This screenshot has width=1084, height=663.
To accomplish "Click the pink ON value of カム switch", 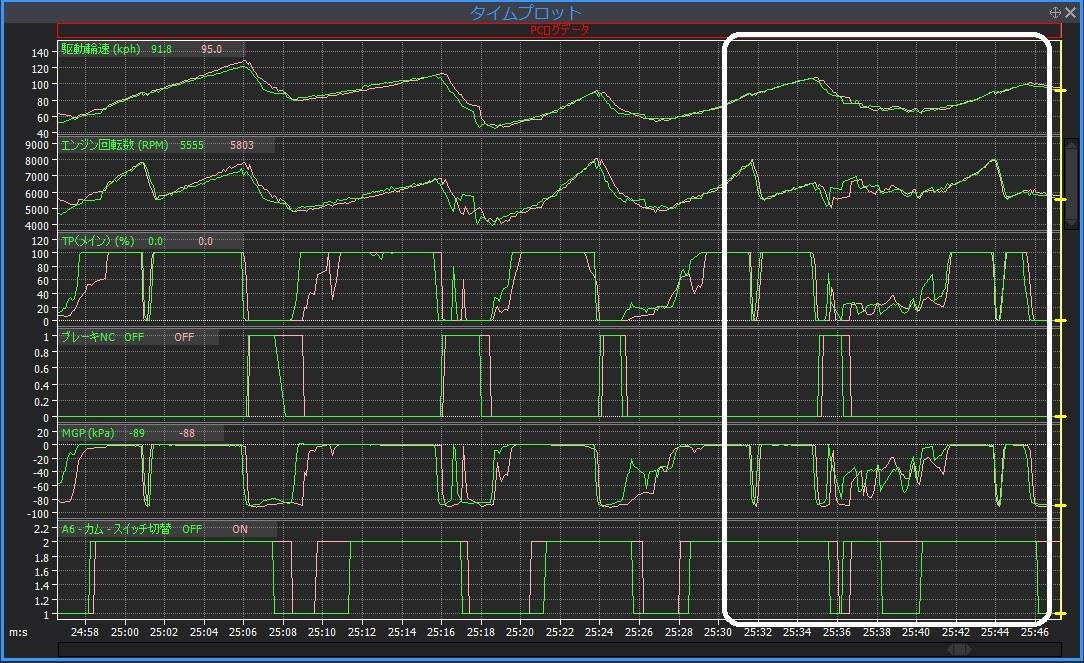I will (x=240, y=530).
